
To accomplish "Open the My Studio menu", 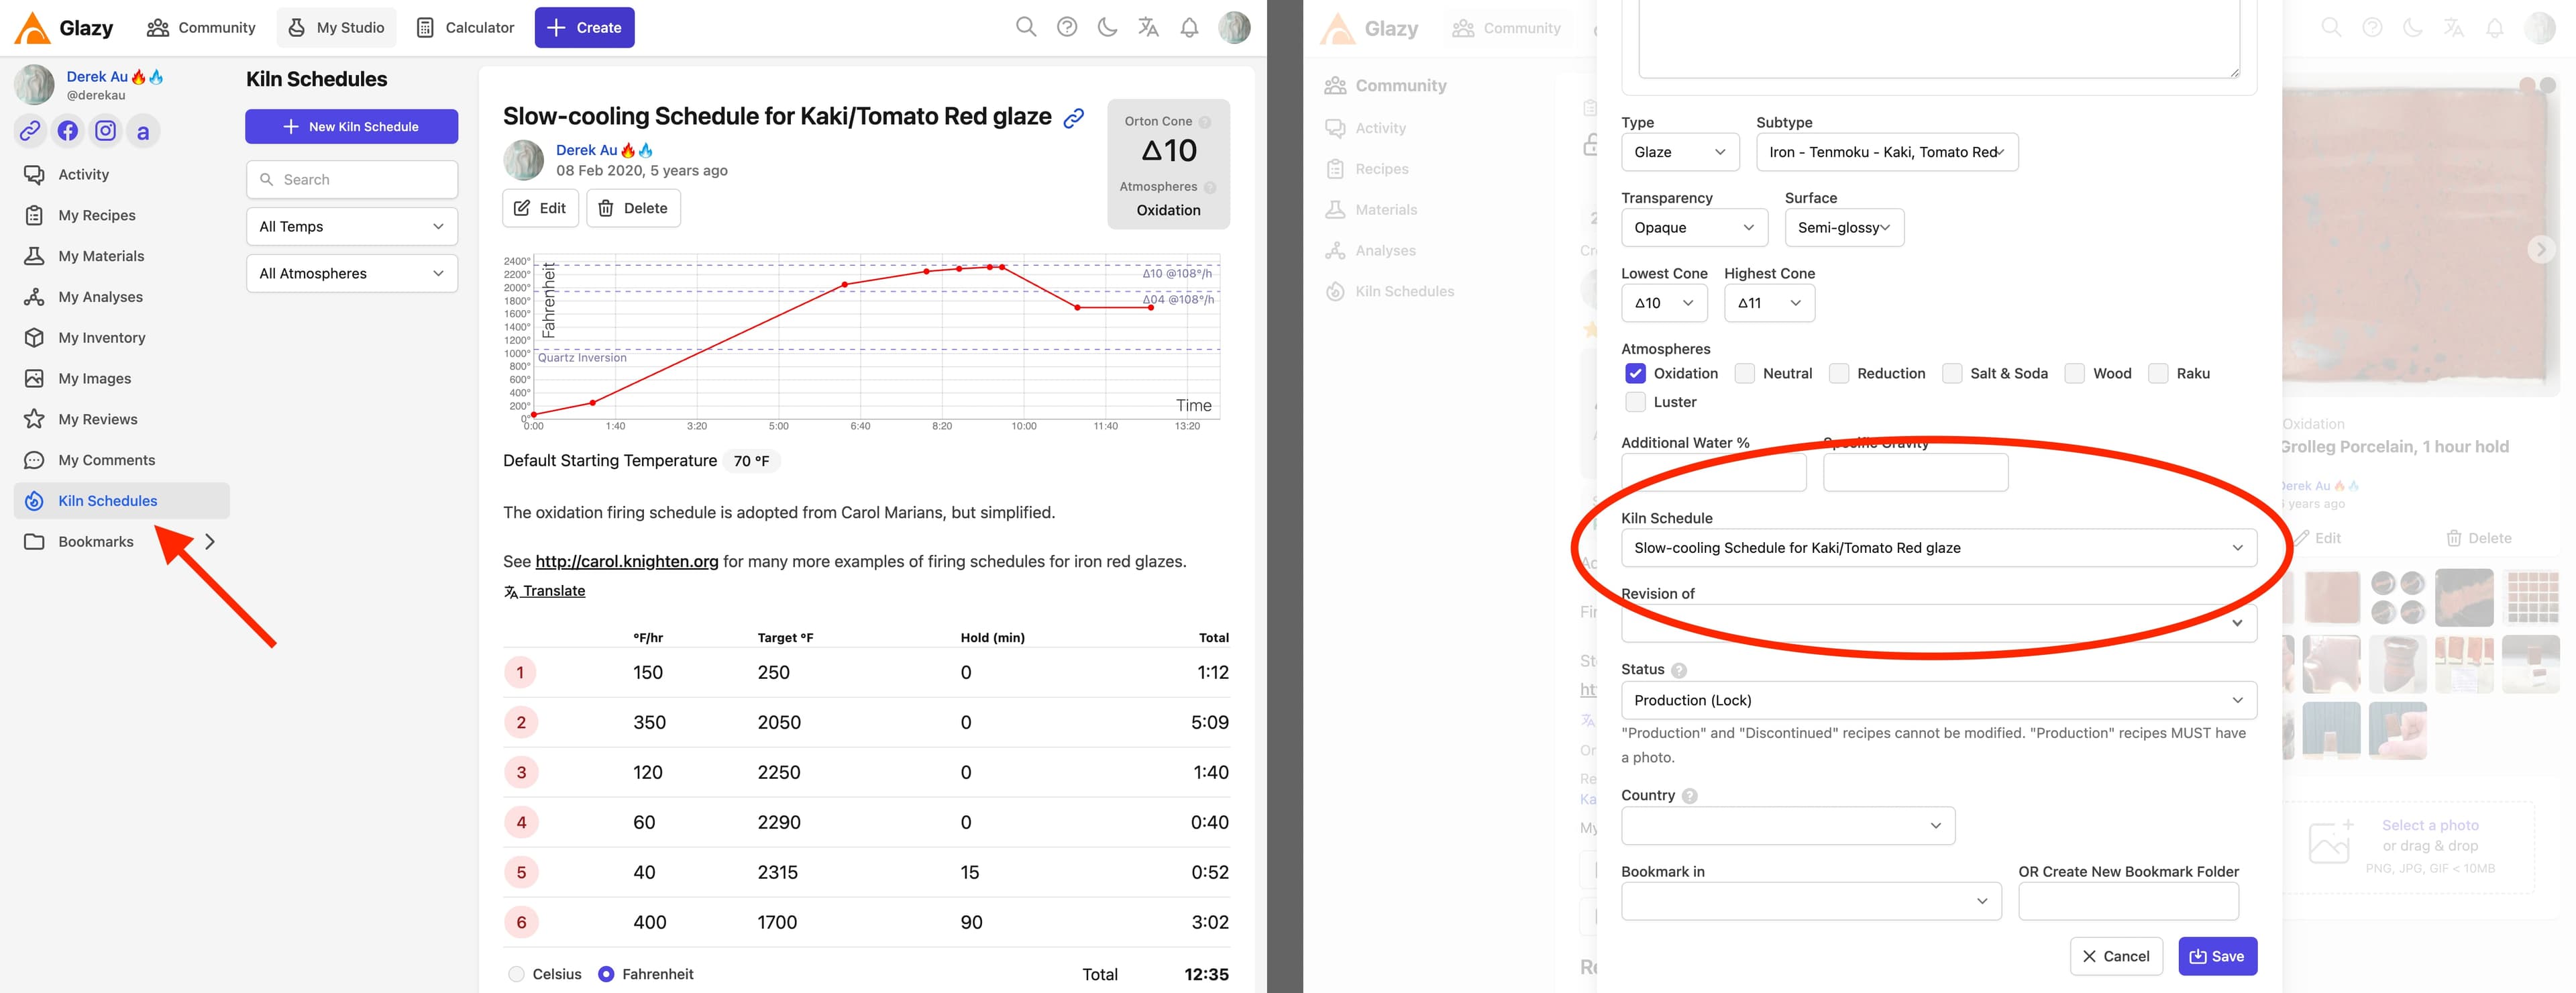I will click(336, 27).
